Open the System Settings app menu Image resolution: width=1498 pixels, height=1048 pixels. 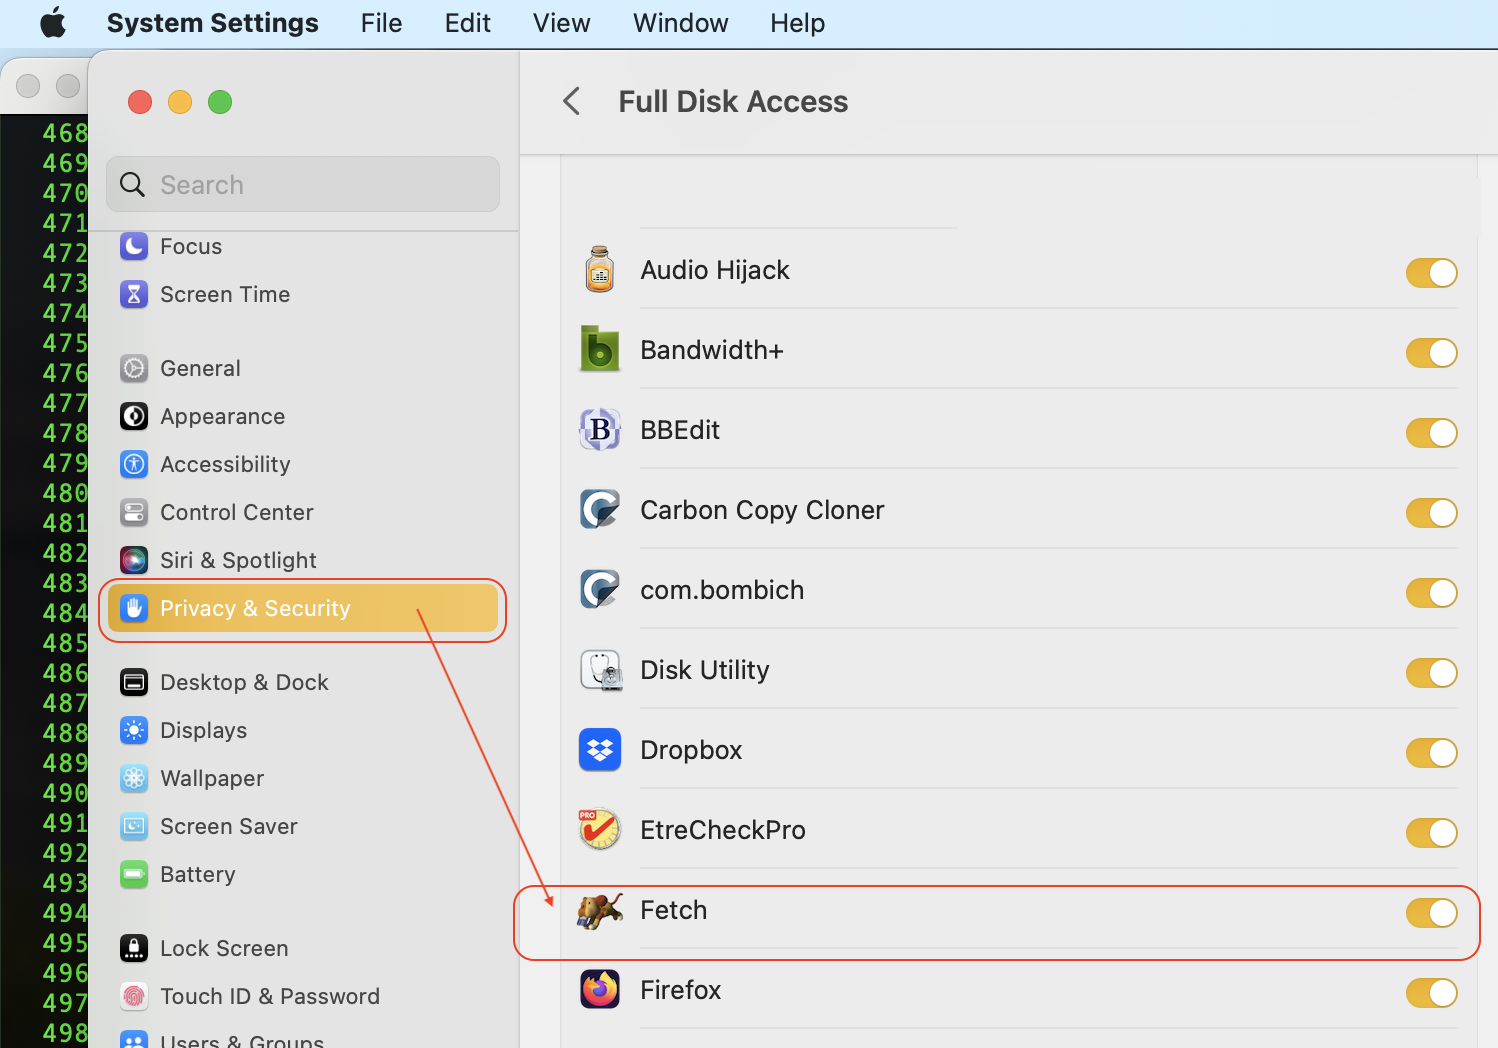point(213,23)
